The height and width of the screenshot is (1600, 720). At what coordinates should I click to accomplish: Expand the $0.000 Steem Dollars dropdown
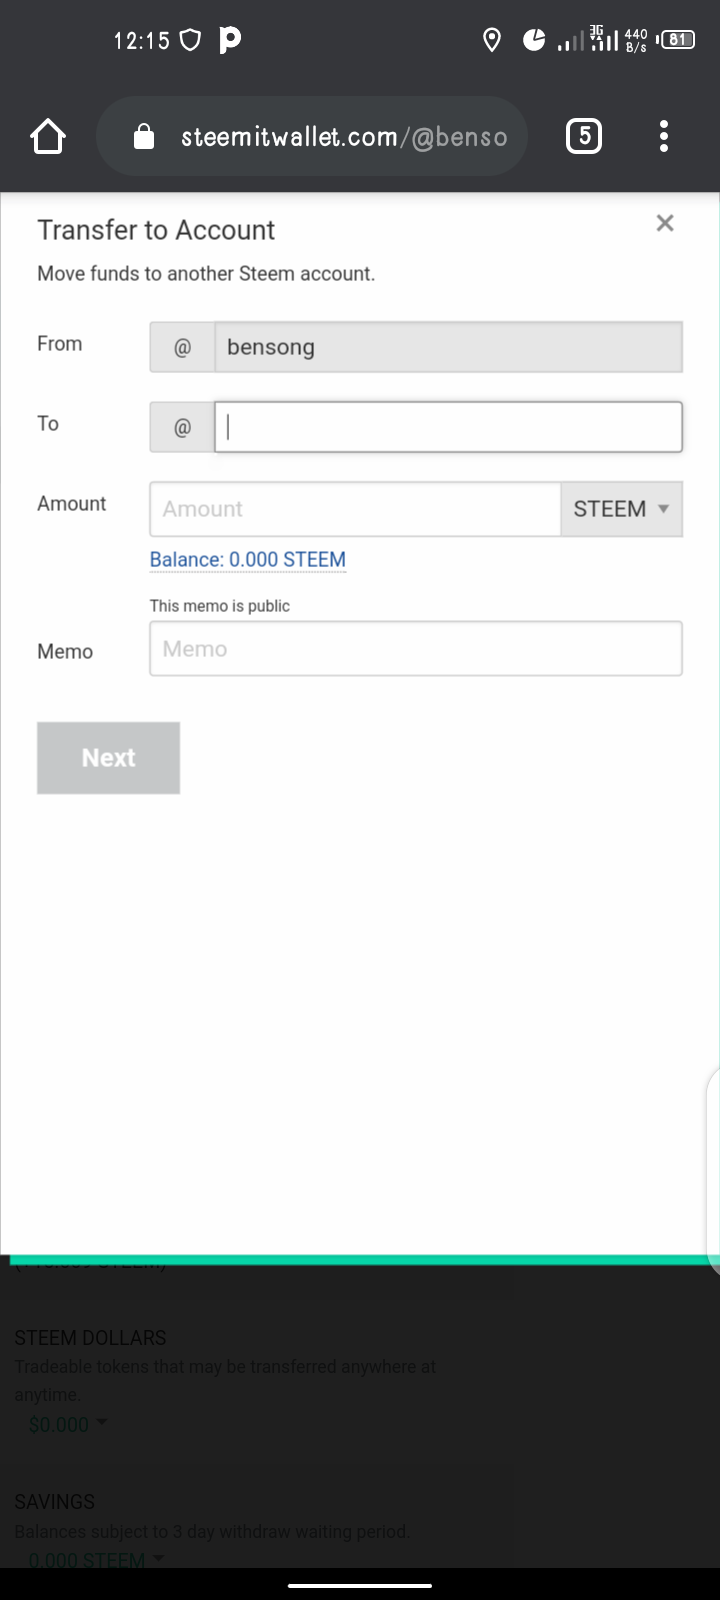tap(68, 1424)
